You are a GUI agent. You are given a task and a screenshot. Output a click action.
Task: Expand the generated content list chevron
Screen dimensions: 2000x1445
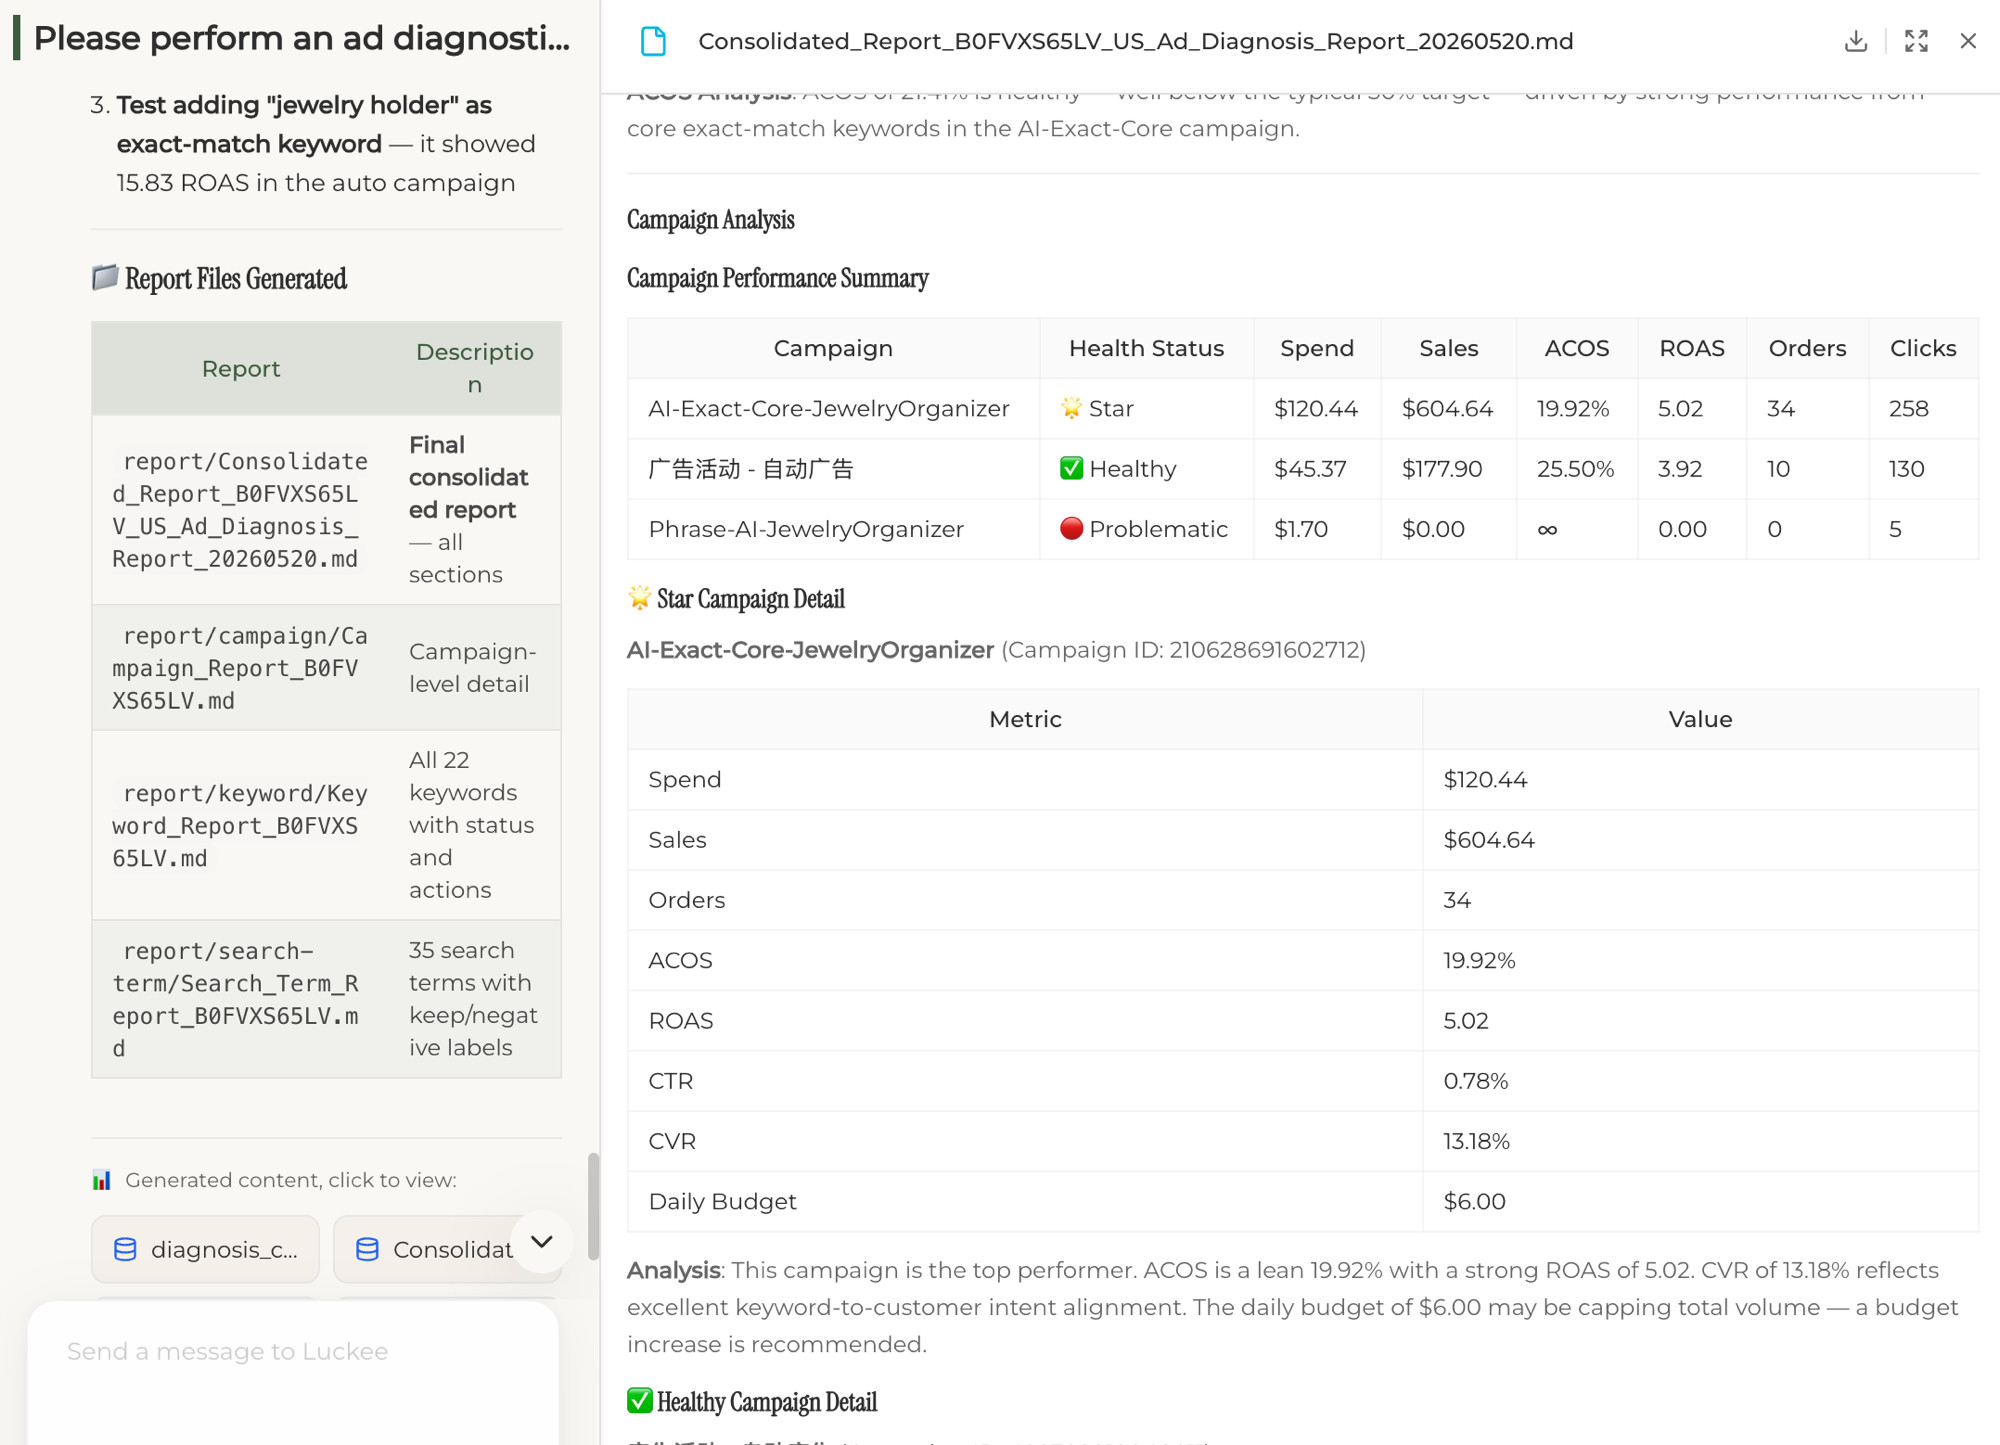click(541, 1242)
